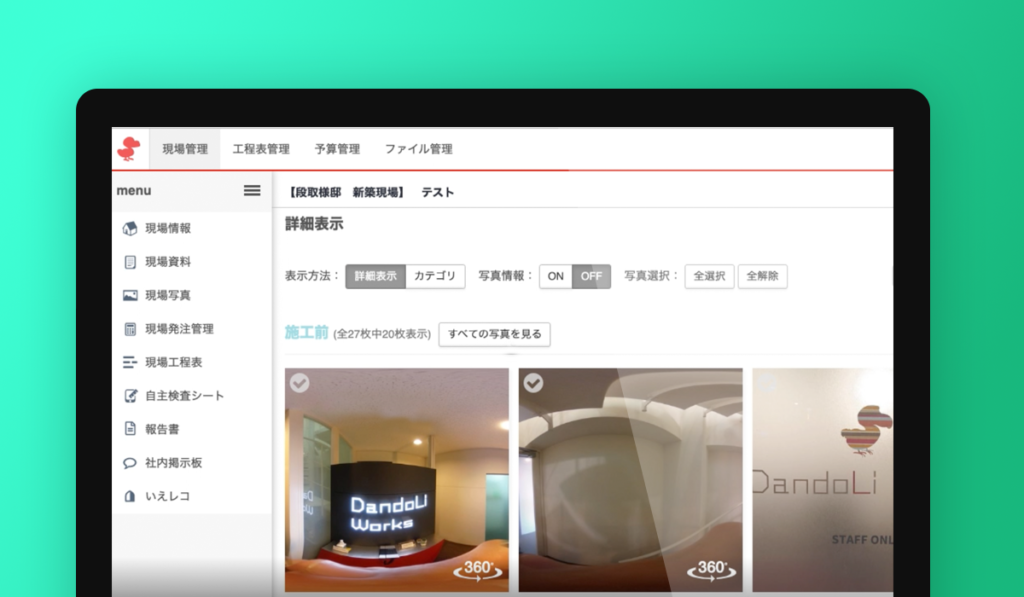Click the document icon beside 現場資料
The width and height of the screenshot is (1024, 597).
(x=130, y=262)
